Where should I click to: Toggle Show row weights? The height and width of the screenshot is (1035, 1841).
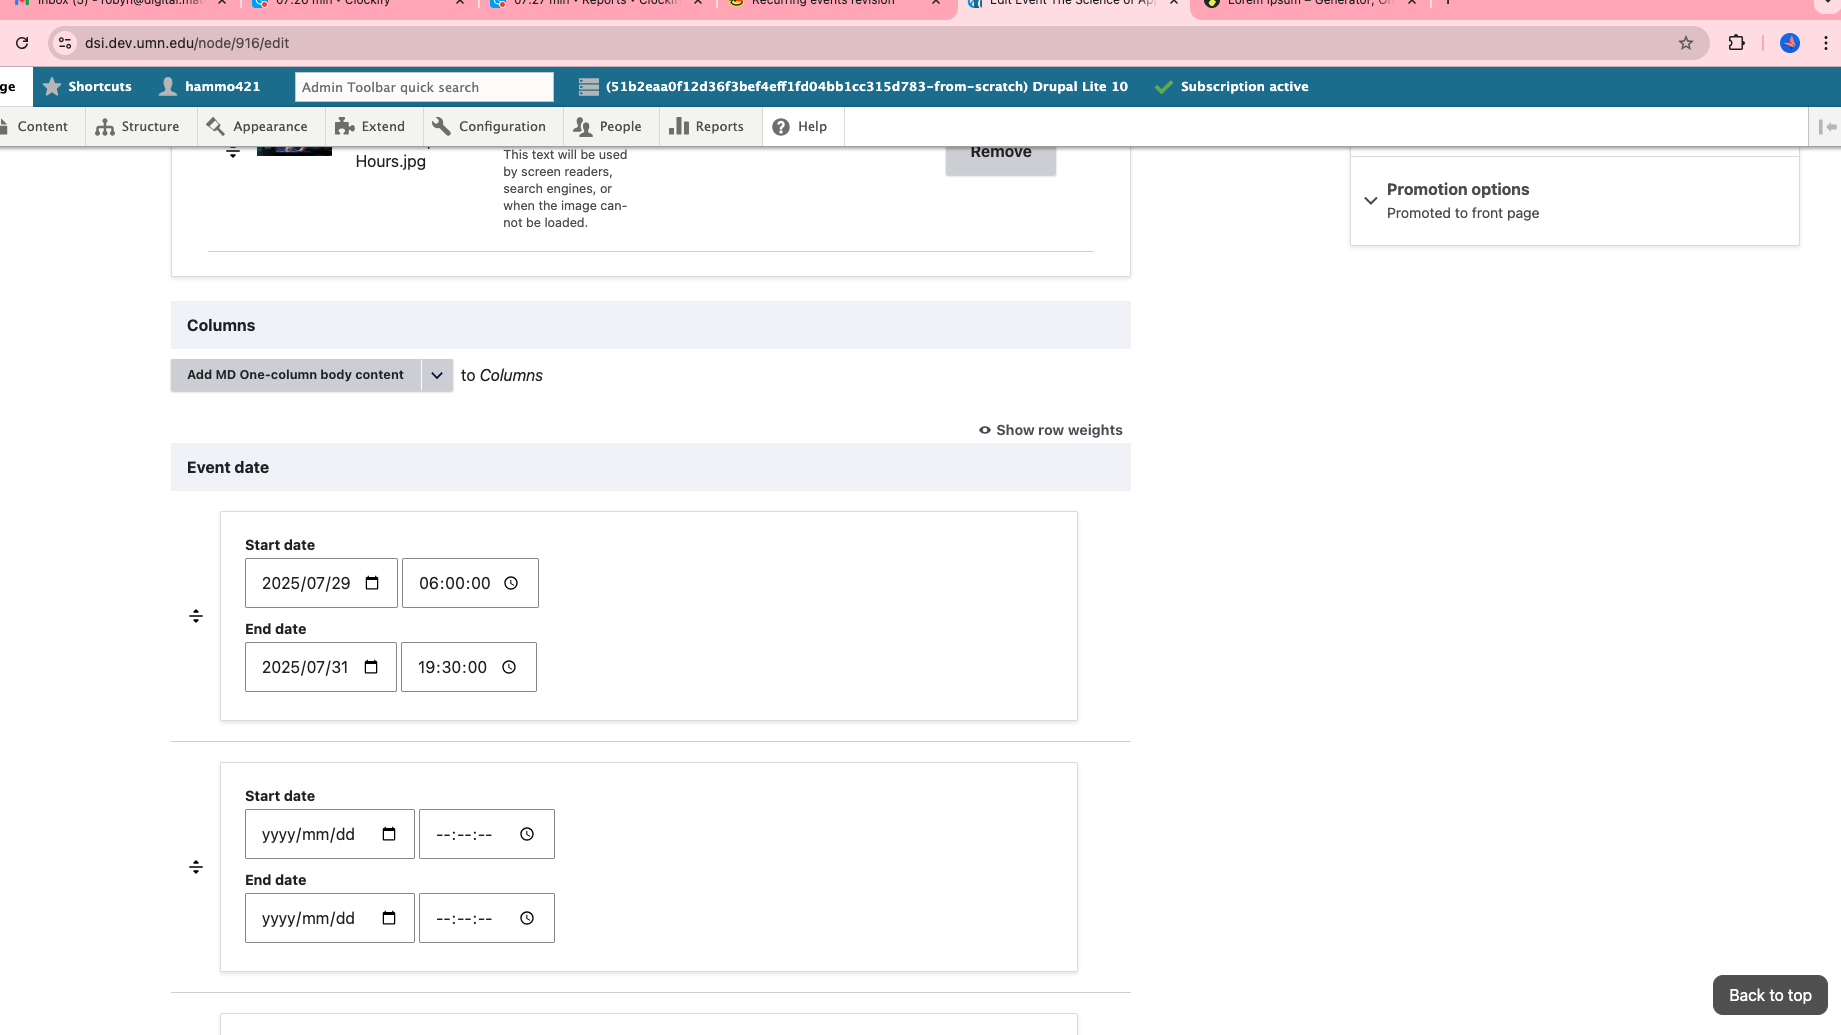pyautogui.click(x=1050, y=430)
